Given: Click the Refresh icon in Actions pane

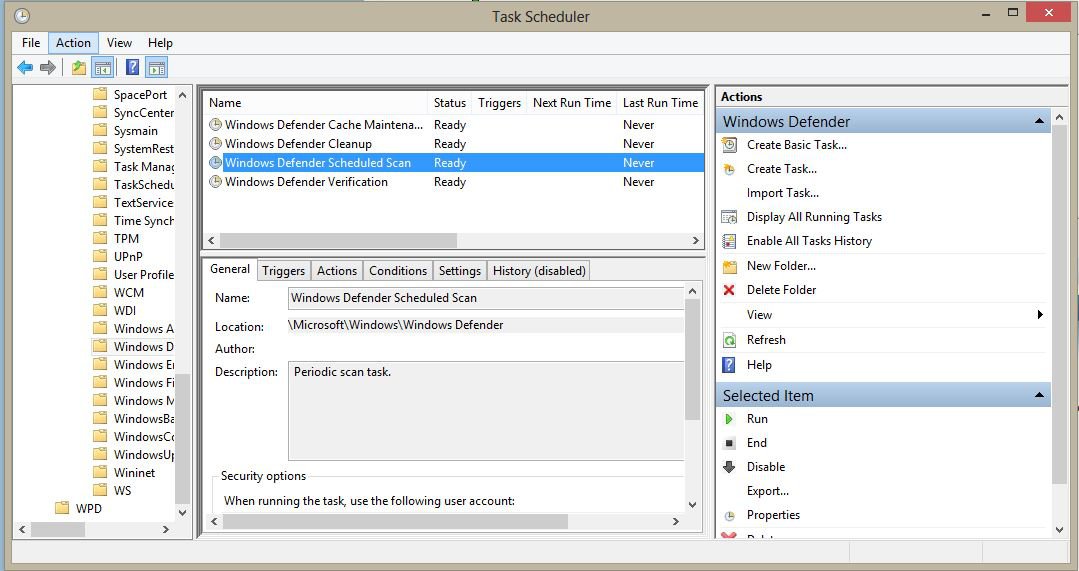Looking at the screenshot, I should (729, 340).
